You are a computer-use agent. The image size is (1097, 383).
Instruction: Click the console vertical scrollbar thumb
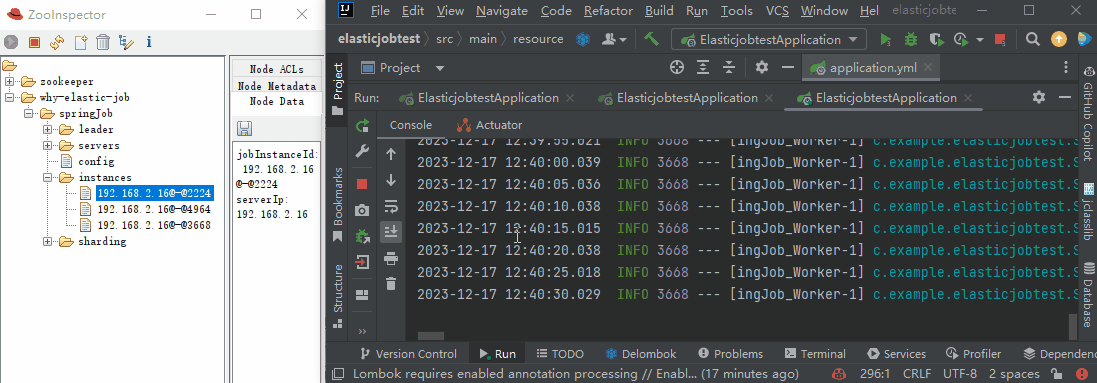[x=1073, y=326]
